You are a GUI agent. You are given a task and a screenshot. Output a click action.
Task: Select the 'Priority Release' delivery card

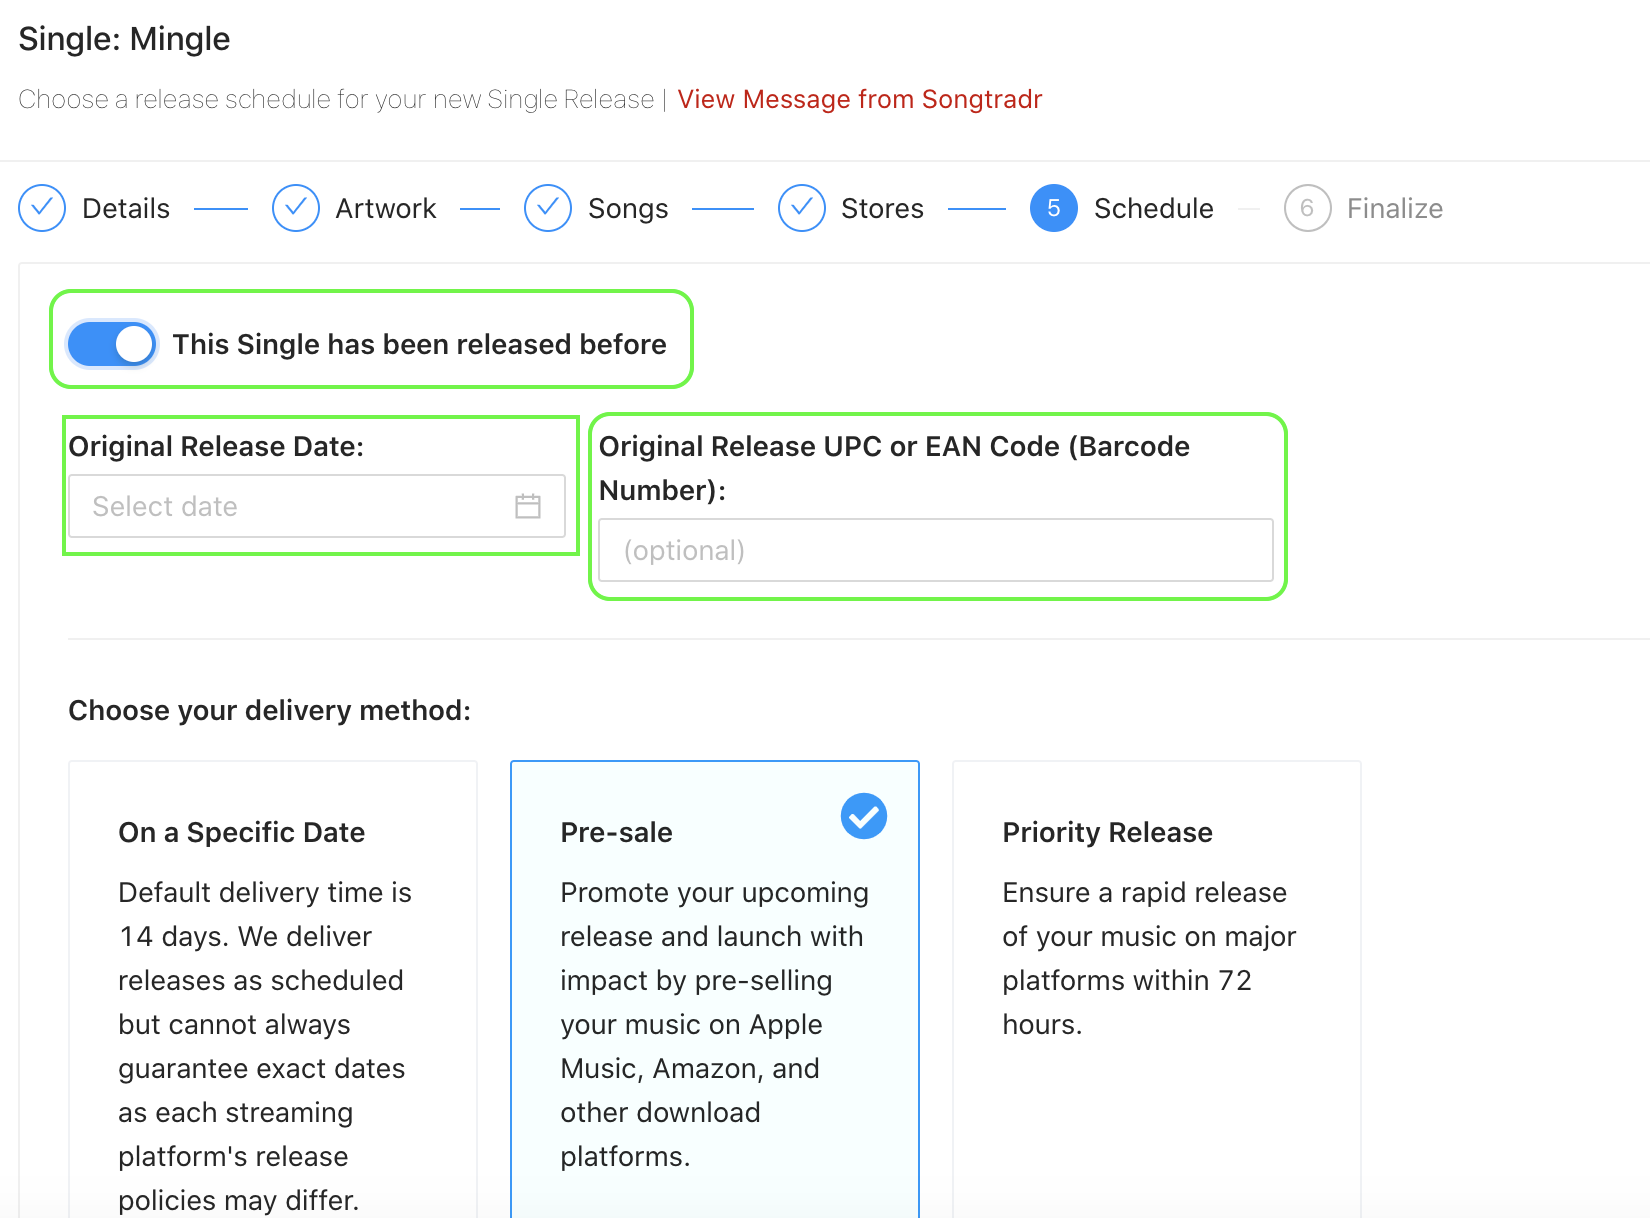point(1157,990)
